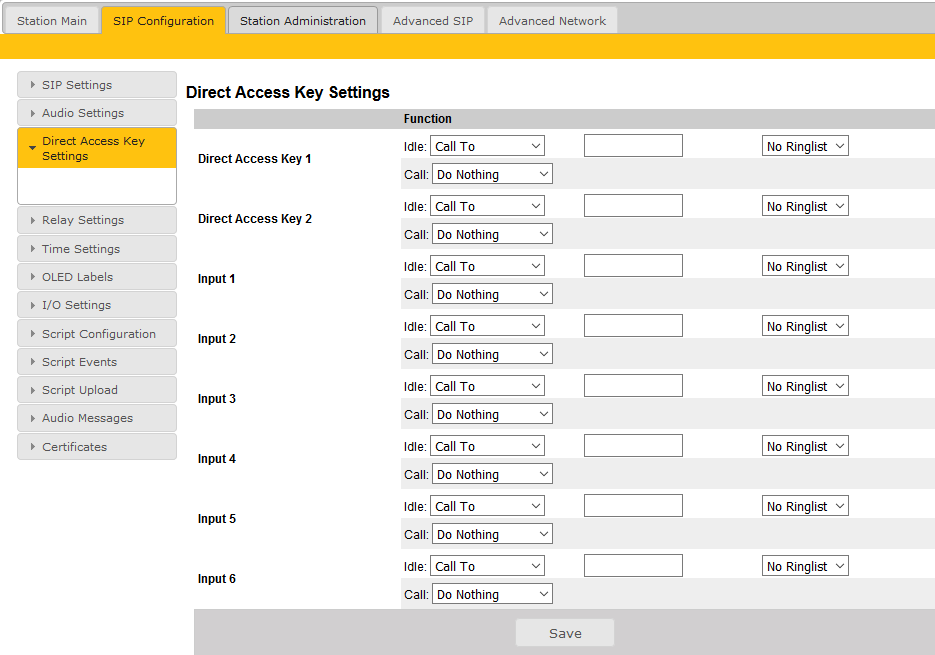Open Relay Settings in the sidebar
The image size is (935, 655).
click(96, 220)
